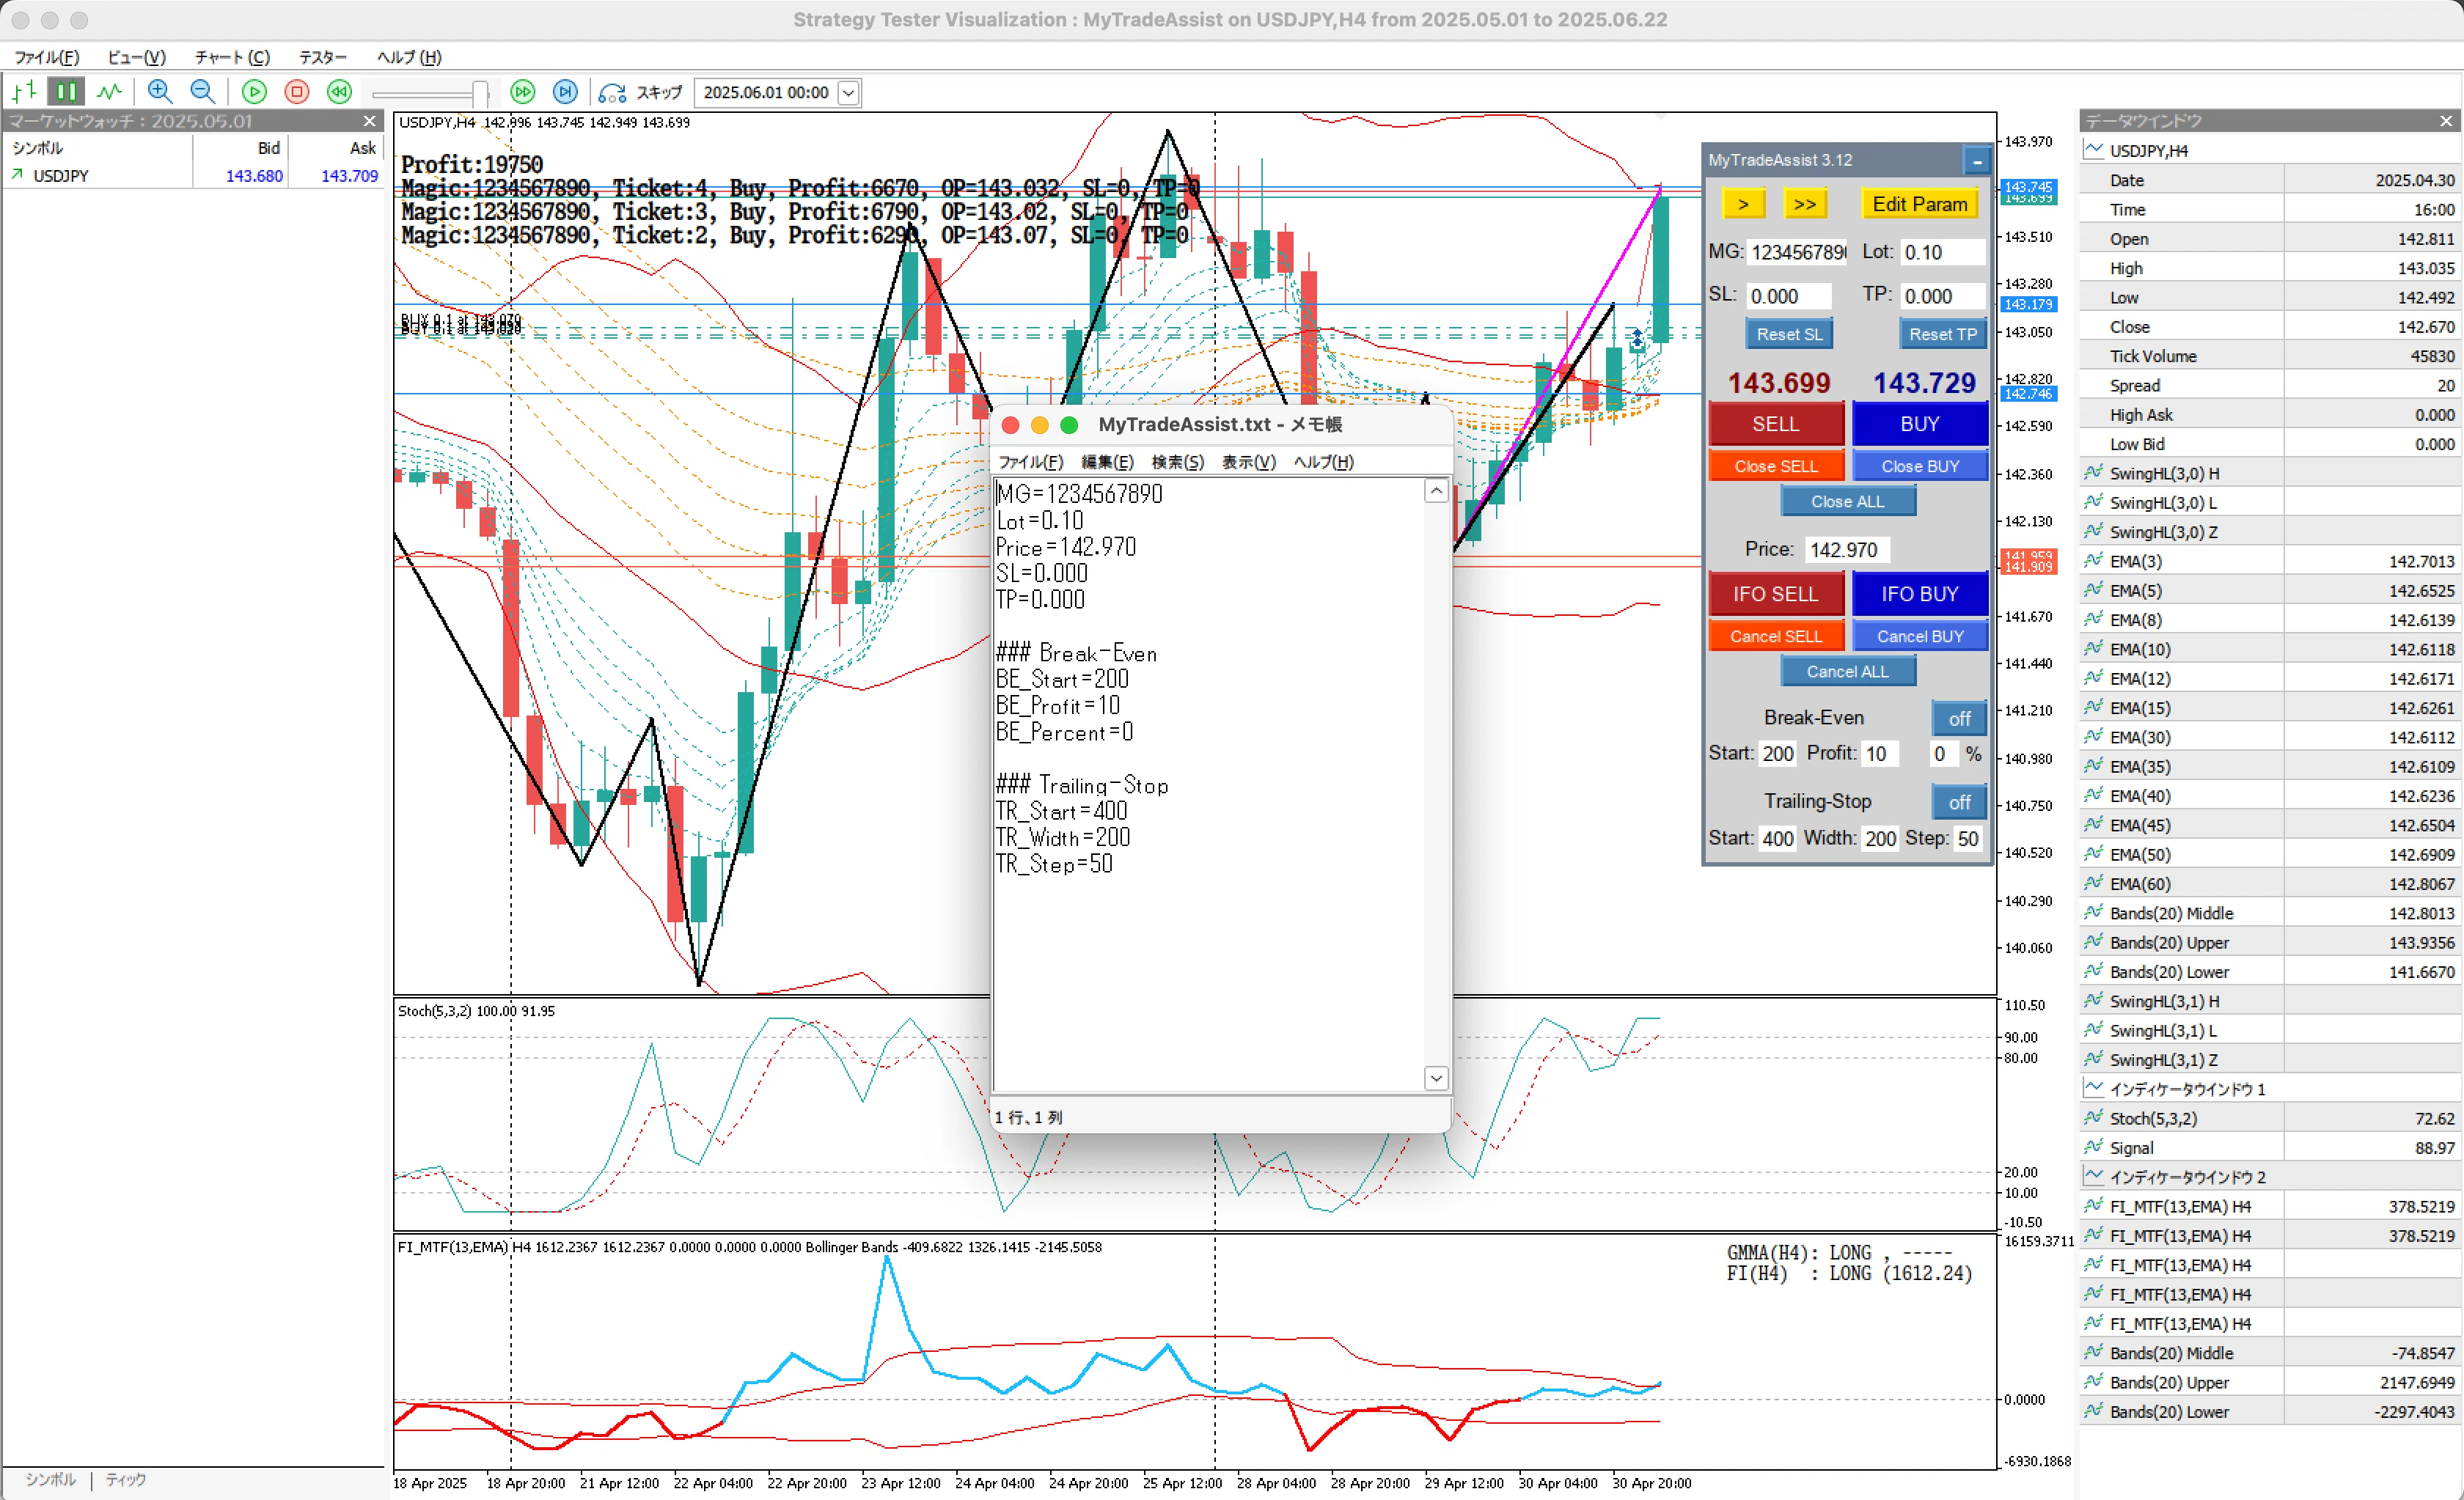
Task: Click the double arrow >> yellow button
Action: click(1805, 204)
